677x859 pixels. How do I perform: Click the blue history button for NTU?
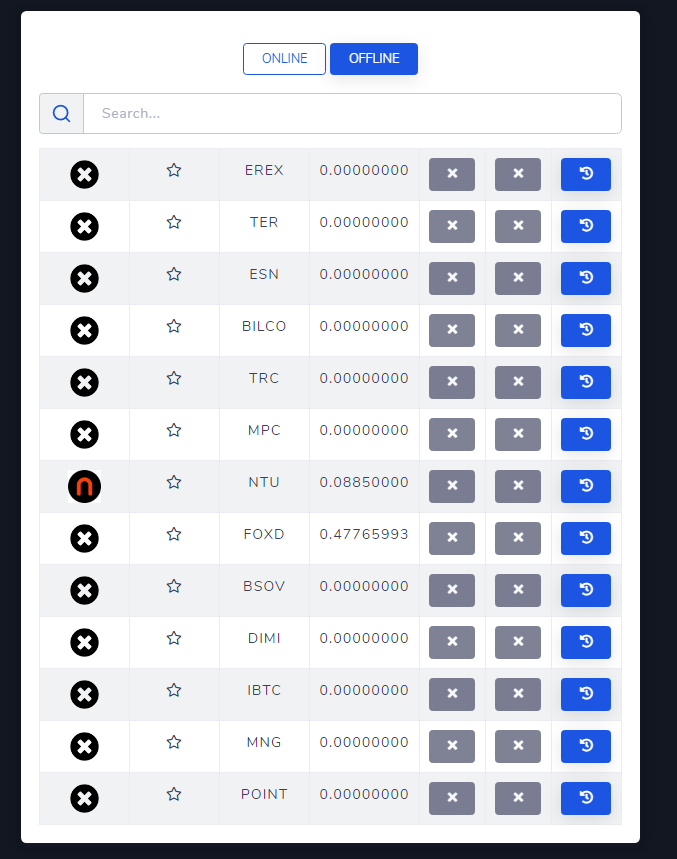[586, 486]
